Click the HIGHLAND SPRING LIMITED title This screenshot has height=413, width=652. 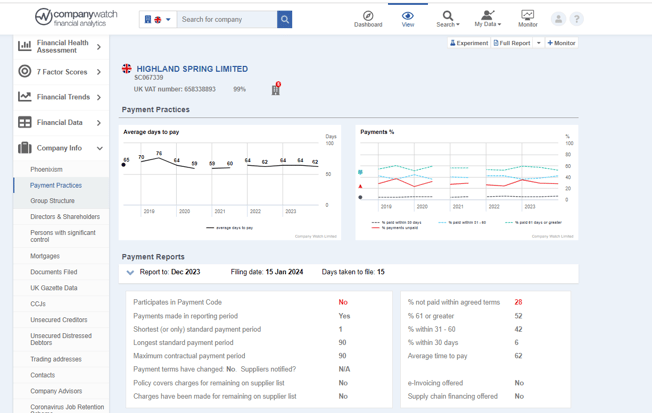coord(192,69)
